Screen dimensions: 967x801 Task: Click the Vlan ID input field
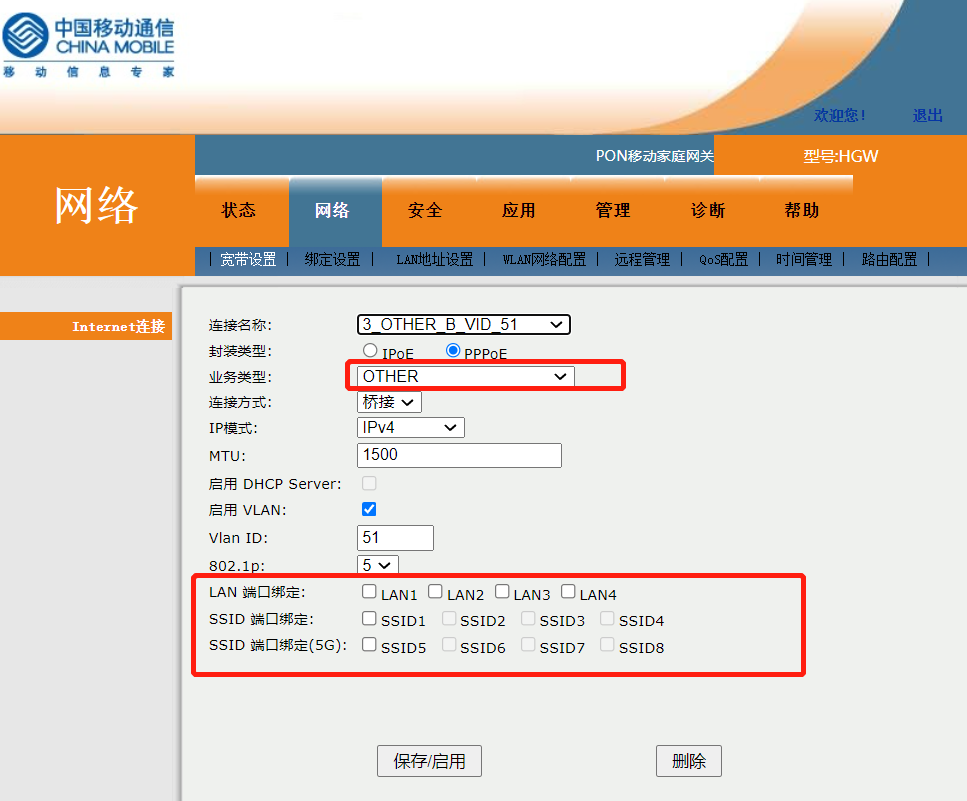[x=395, y=538]
